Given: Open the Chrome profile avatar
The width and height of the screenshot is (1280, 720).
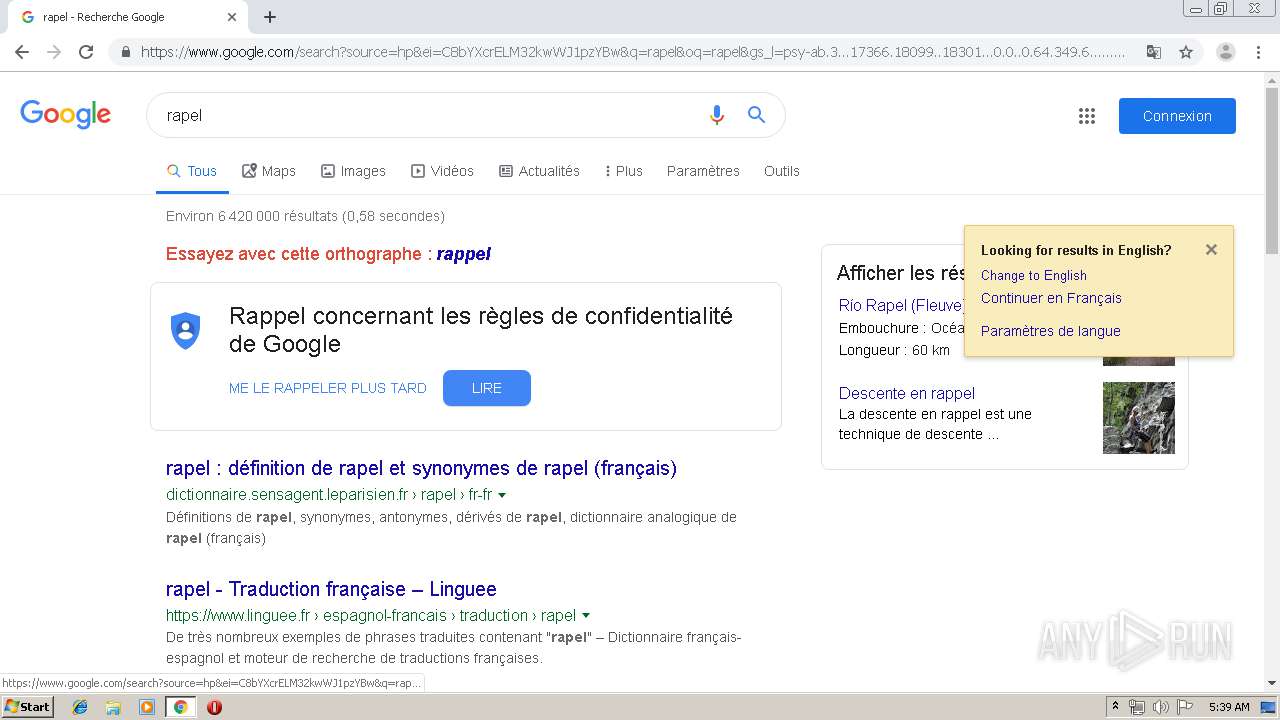Looking at the screenshot, I should tap(1226, 52).
